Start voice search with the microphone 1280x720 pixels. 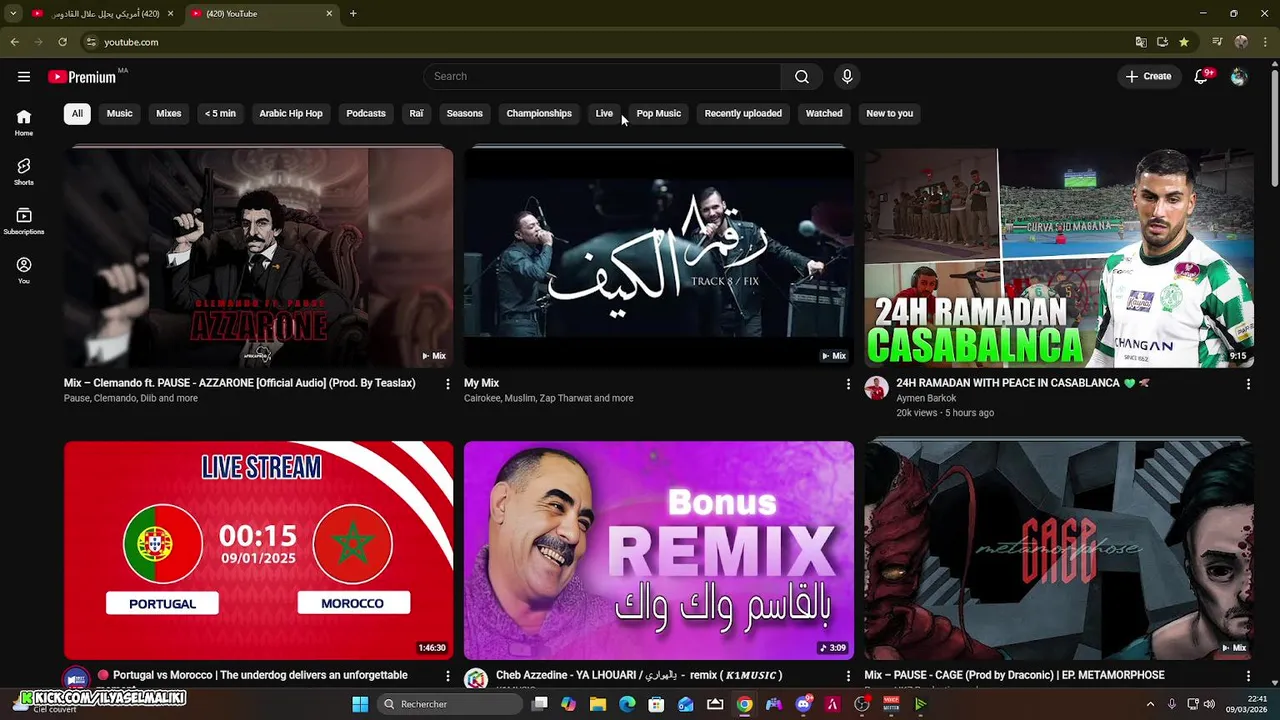(x=847, y=76)
